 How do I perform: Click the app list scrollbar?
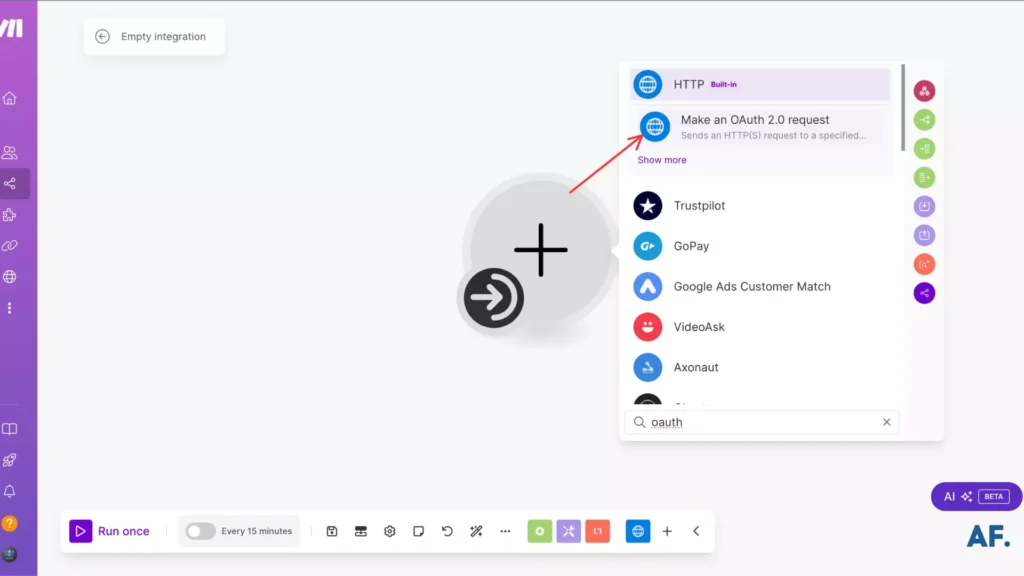[903, 108]
